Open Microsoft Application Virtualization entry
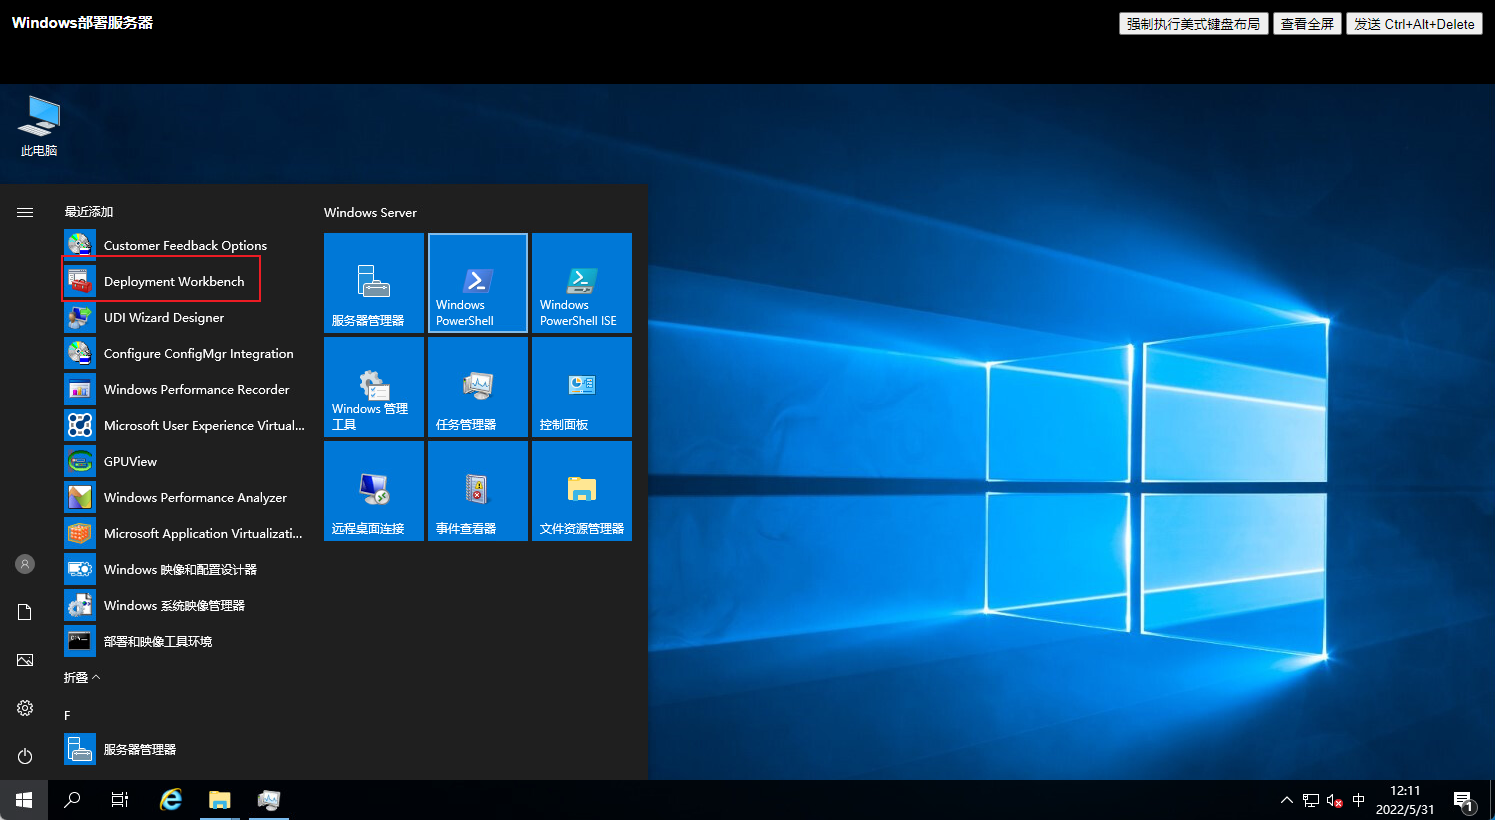This screenshot has width=1495, height=820. coord(185,533)
